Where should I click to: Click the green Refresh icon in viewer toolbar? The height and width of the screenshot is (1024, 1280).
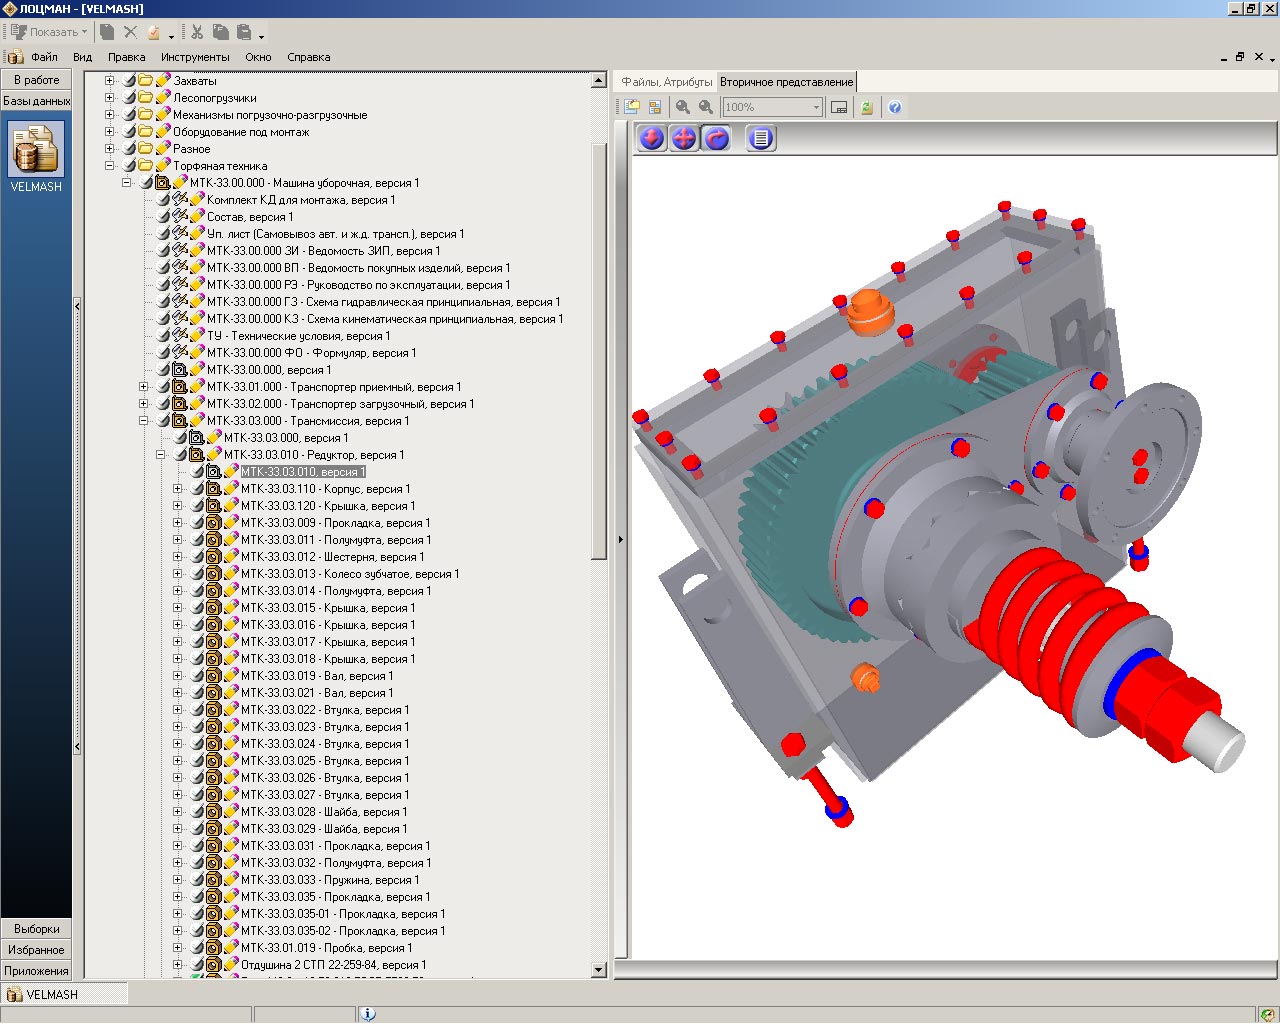tap(866, 107)
